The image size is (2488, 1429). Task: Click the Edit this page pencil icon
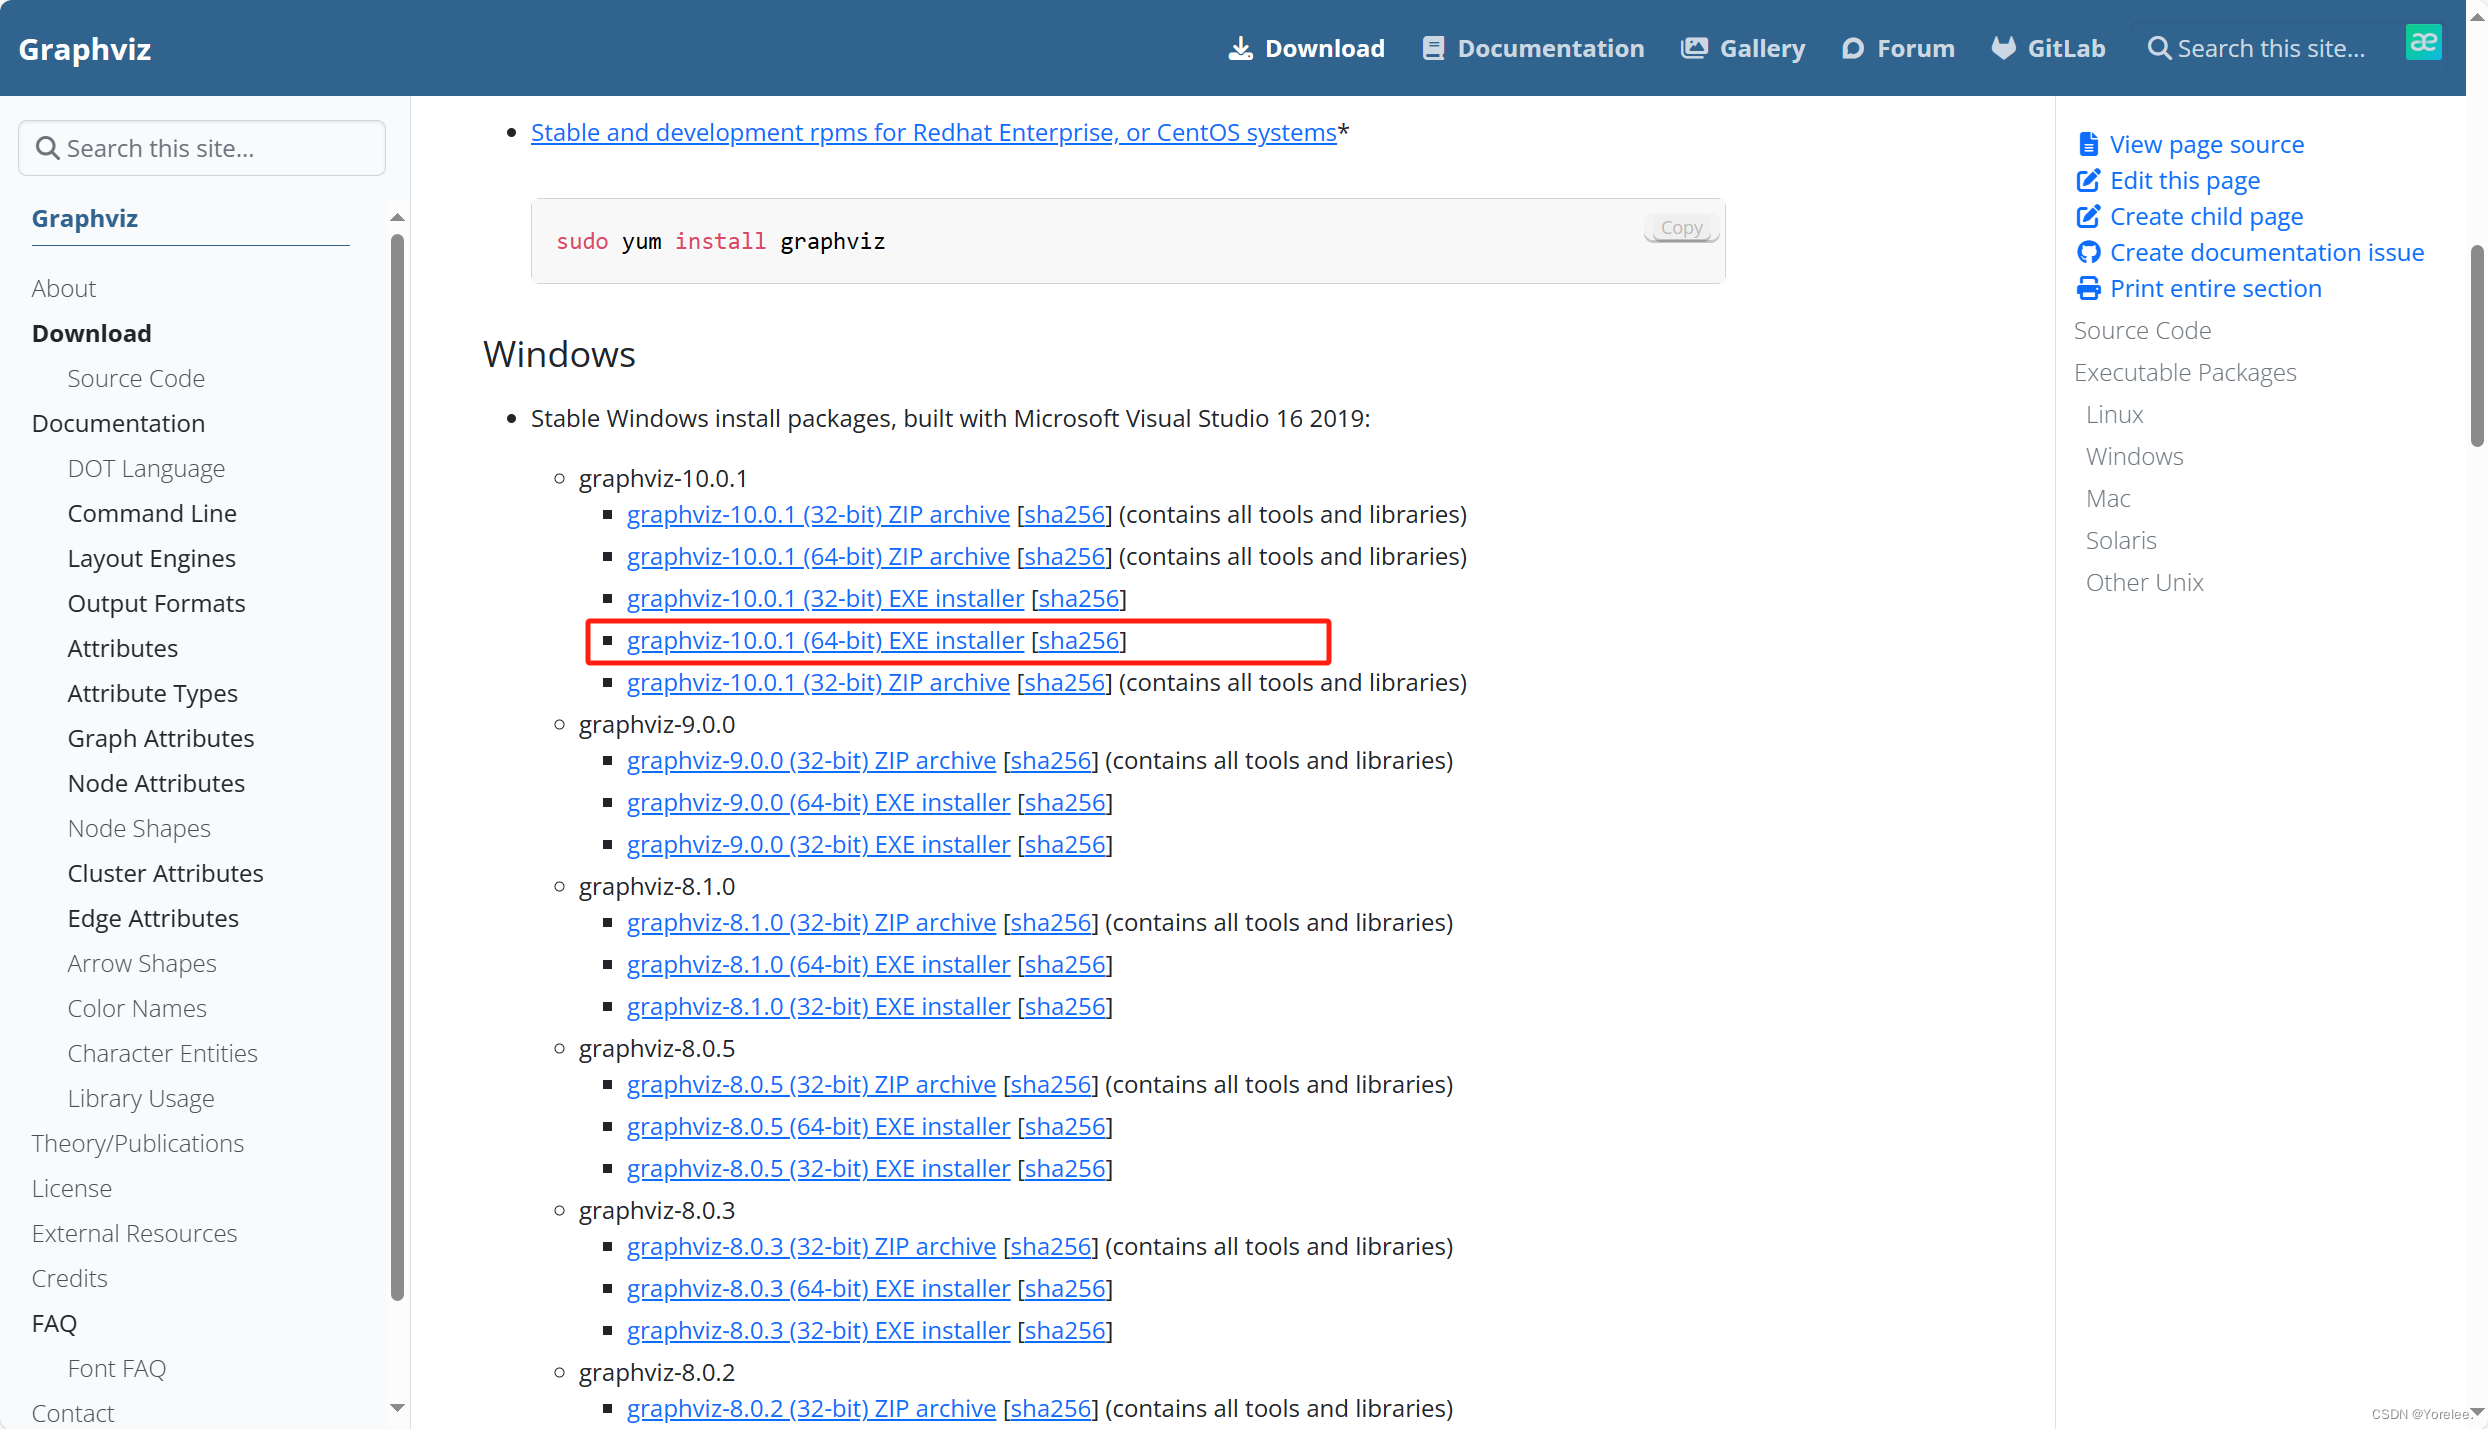2088,181
